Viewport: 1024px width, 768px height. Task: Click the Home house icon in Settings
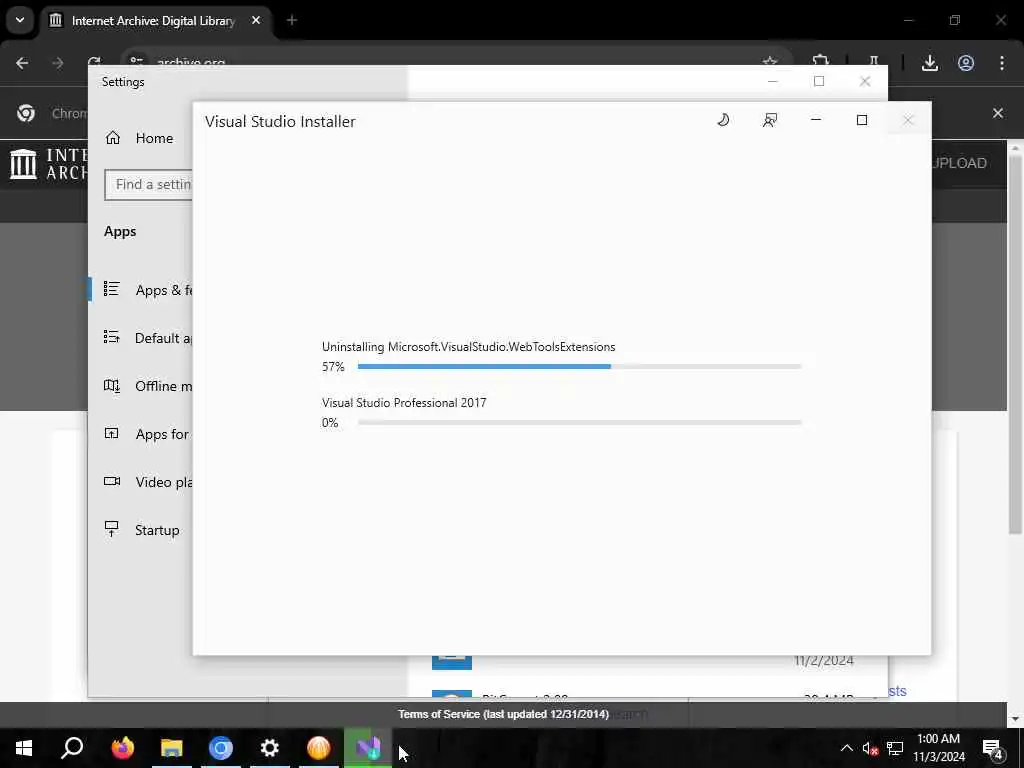click(x=113, y=138)
